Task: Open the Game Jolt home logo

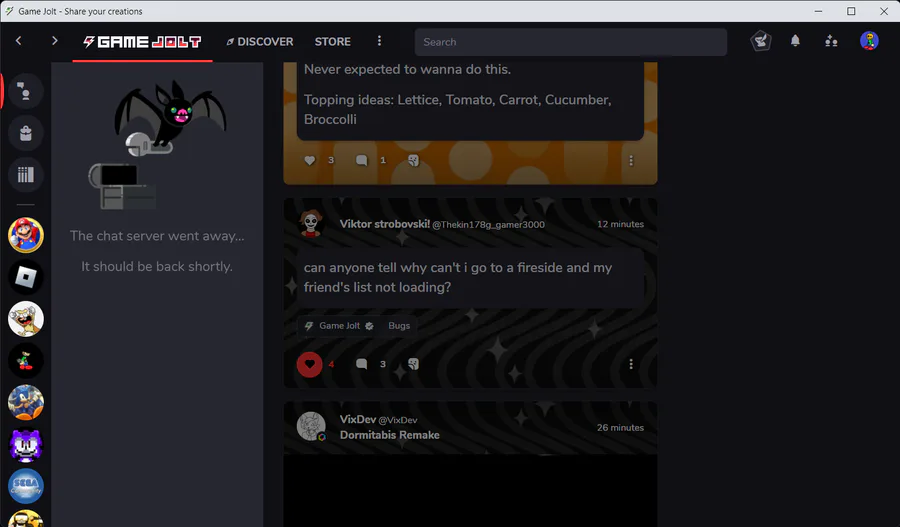Action: click(142, 41)
